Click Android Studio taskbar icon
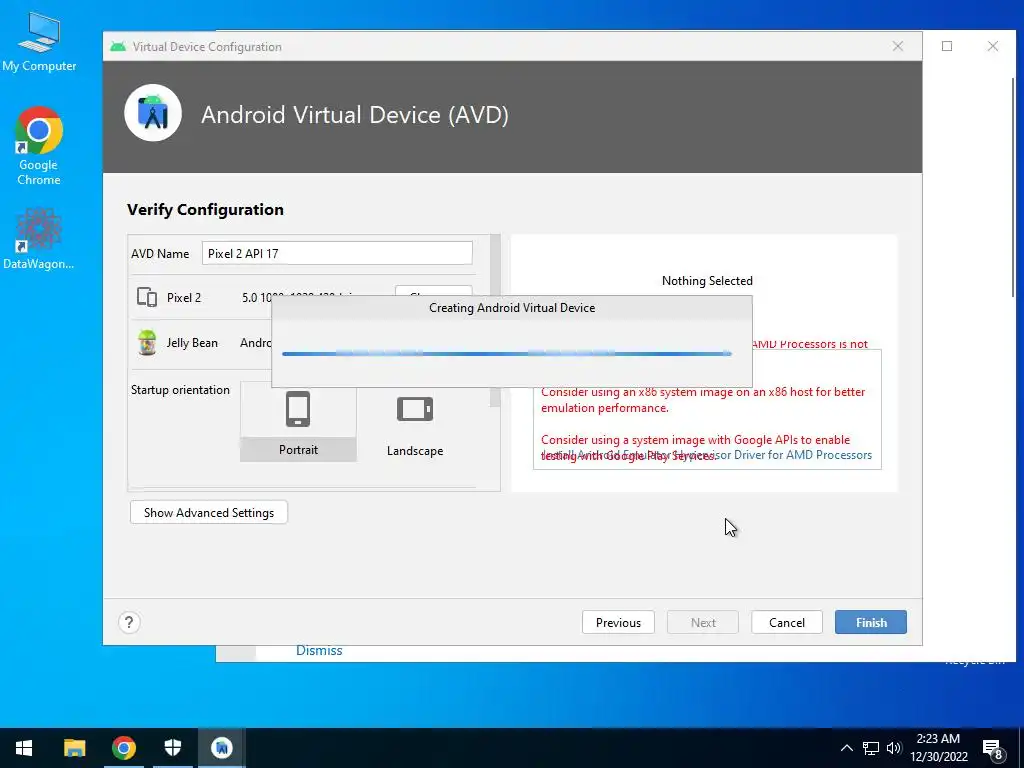 (x=221, y=748)
